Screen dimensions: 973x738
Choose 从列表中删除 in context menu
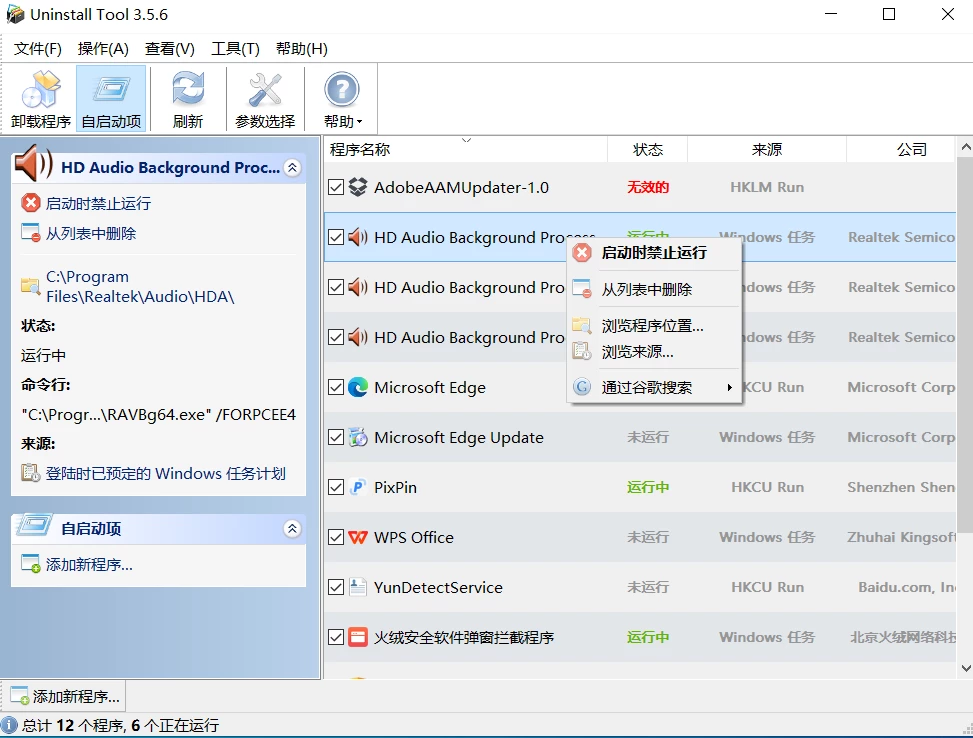[x=655, y=289]
